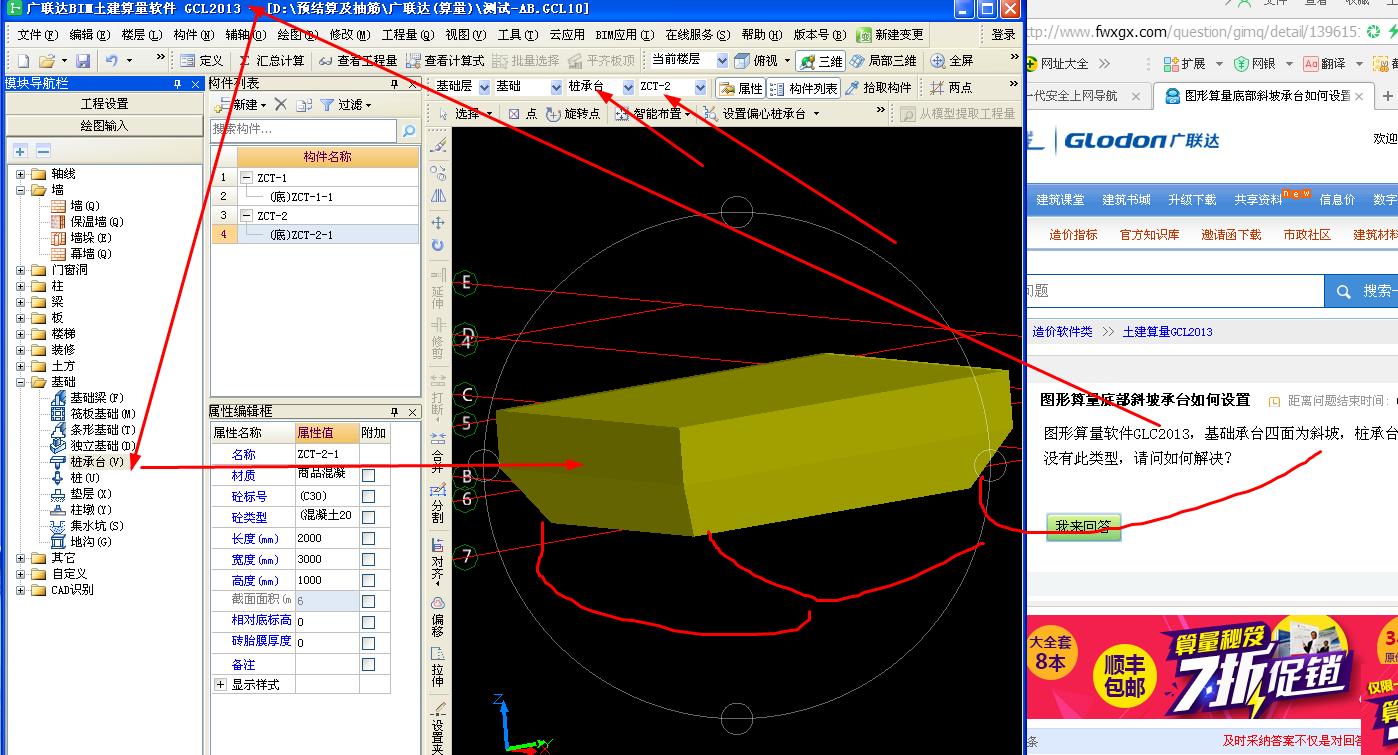This screenshot has width=1398, height=755.
Task: Select 集水坑(S) in navigation tree
Action: tap(97, 526)
